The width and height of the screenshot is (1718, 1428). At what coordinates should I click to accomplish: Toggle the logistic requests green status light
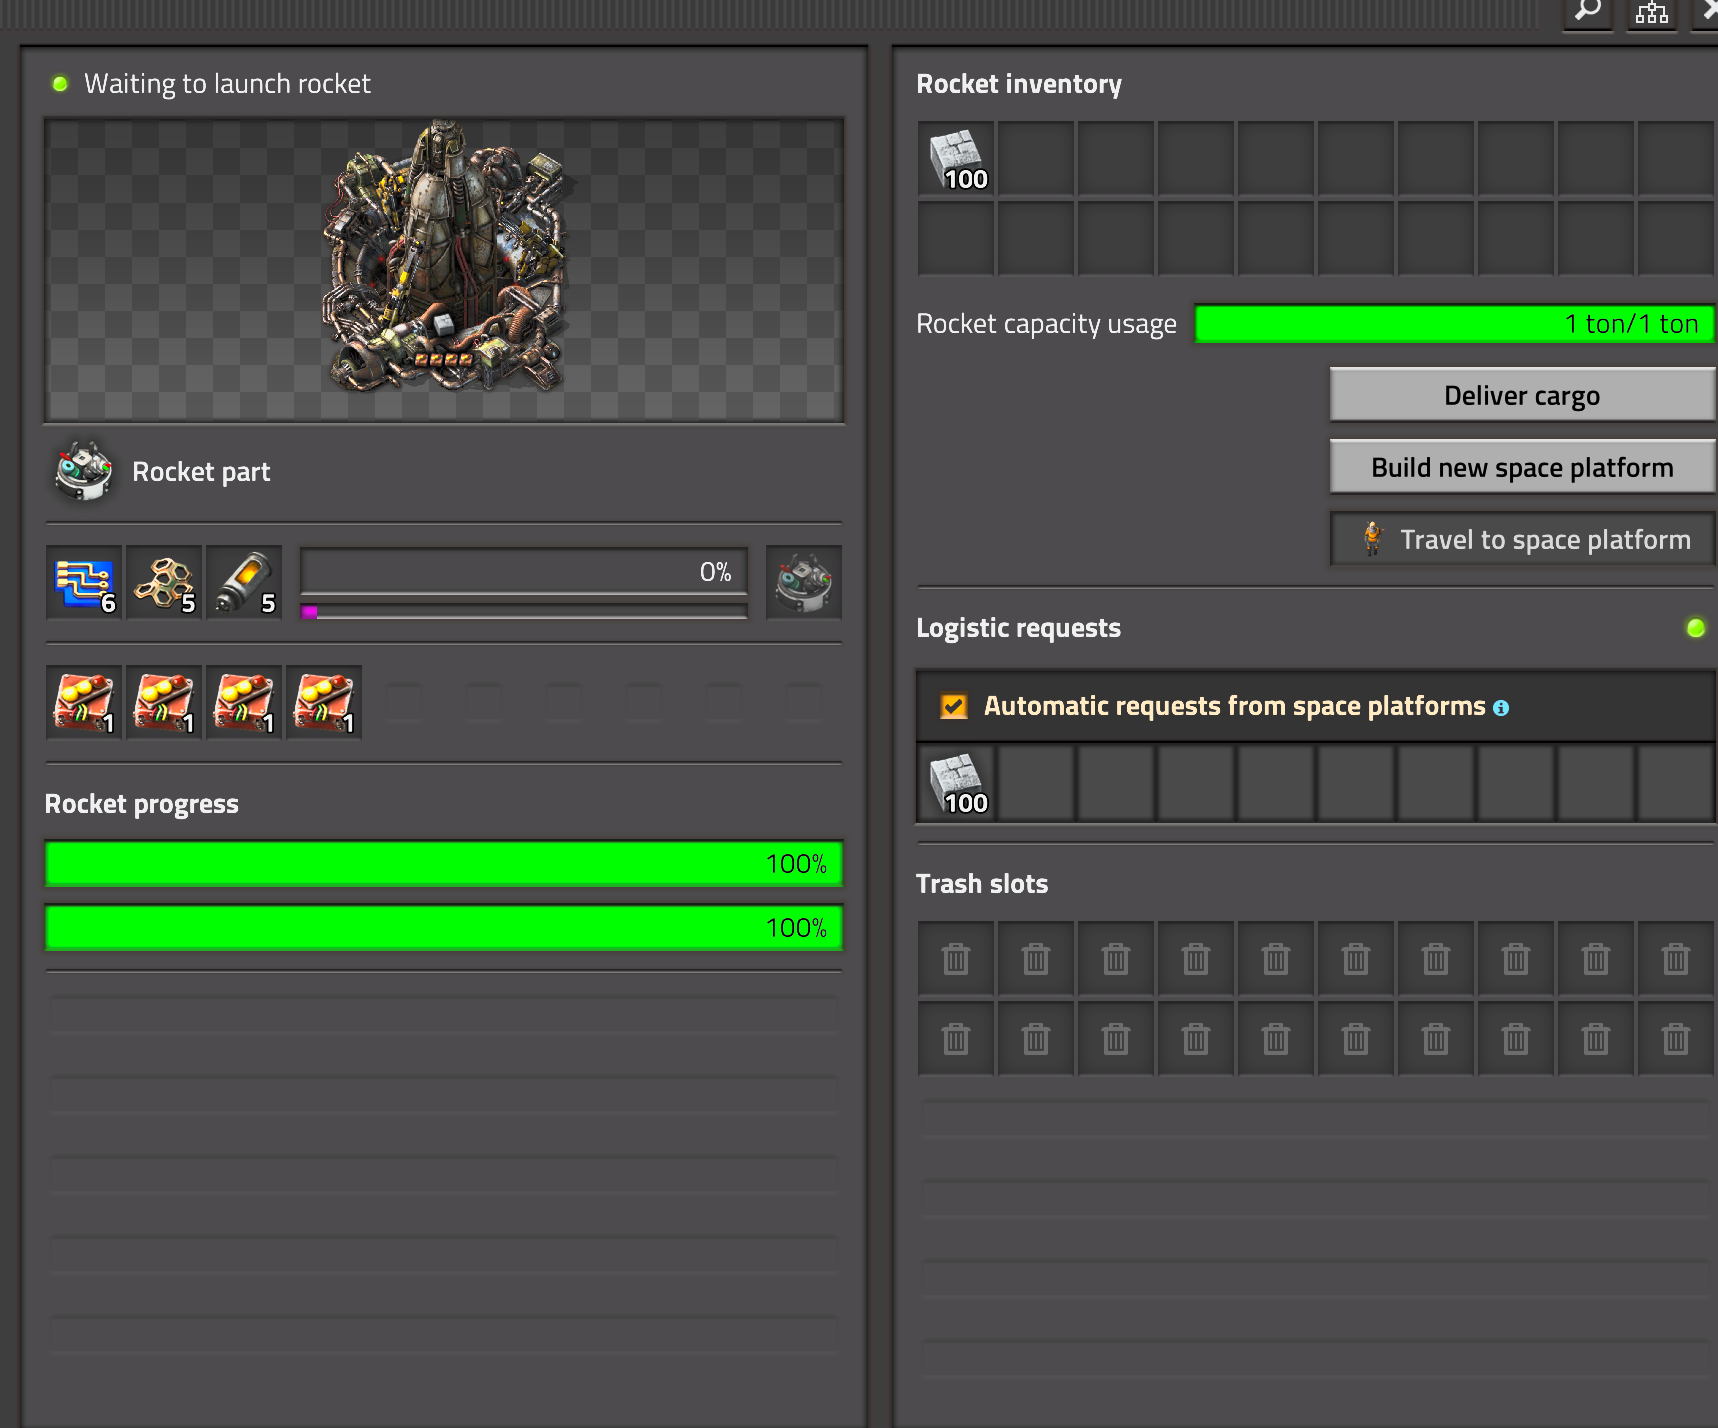click(1696, 628)
